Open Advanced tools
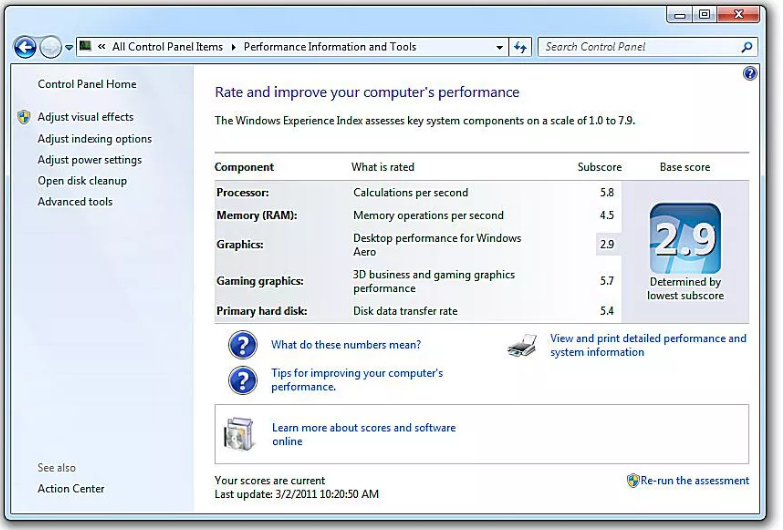 click(x=75, y=202)
